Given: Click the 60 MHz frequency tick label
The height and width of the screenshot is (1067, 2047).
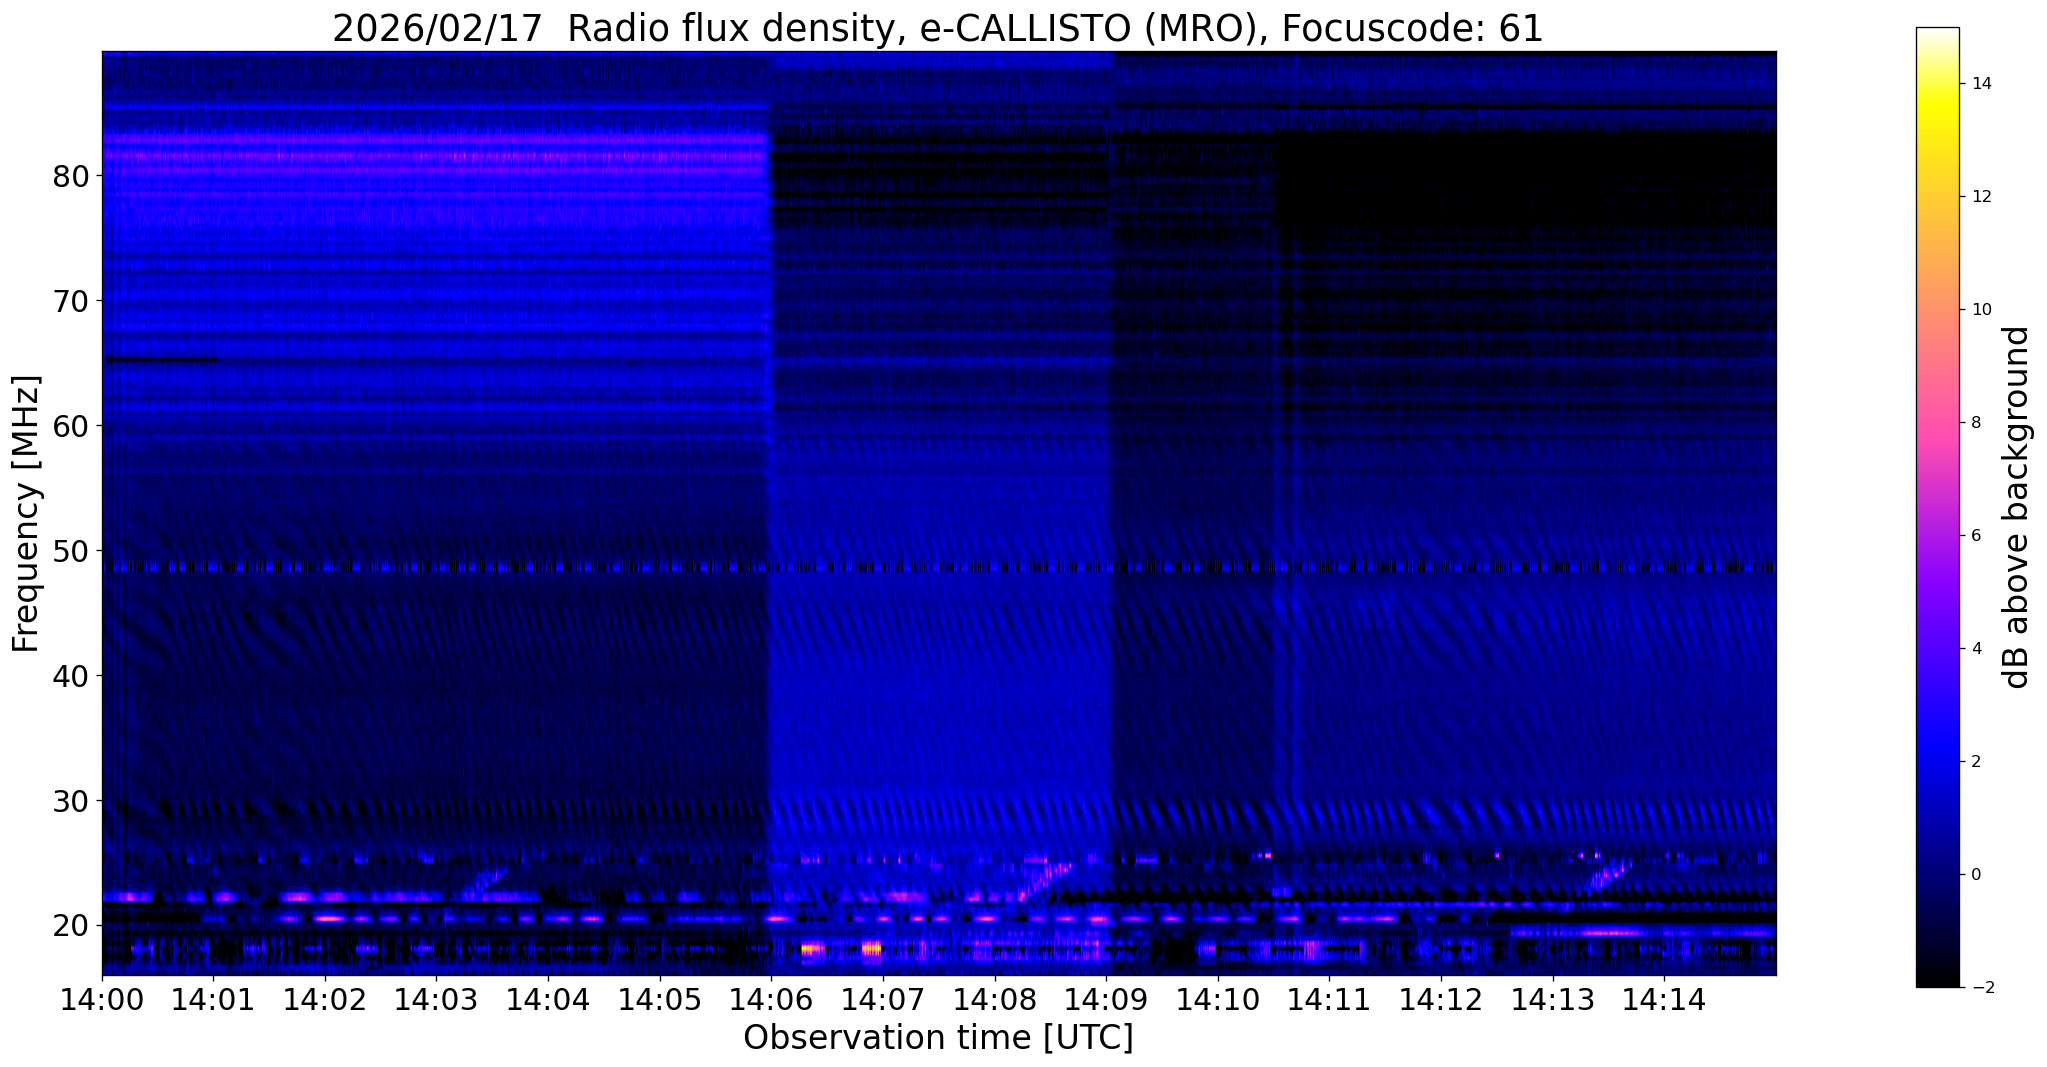Looking at the screenshot, I should (70, 426).
